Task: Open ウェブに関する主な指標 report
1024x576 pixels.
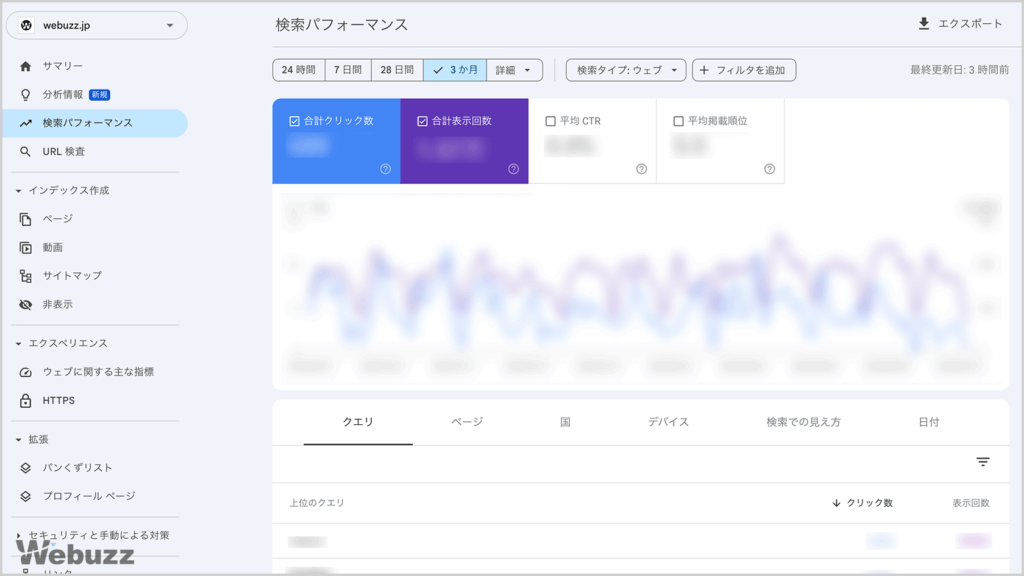Action: (98, 372)
